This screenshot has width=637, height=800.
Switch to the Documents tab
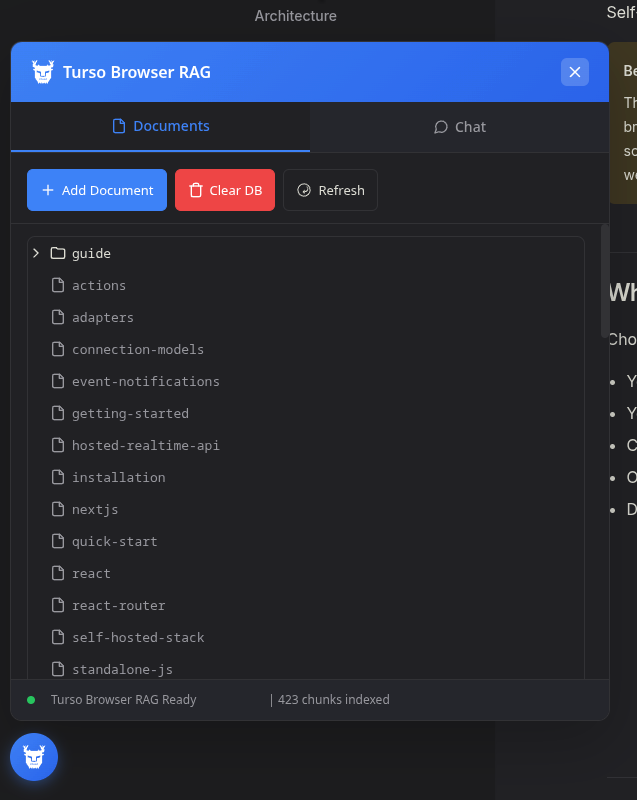tap(160, 126)
